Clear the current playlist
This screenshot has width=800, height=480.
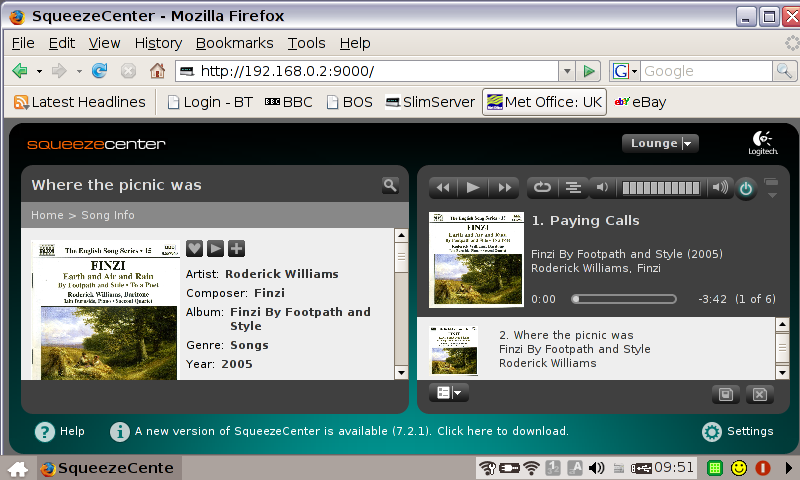click(x=759, y=394)
